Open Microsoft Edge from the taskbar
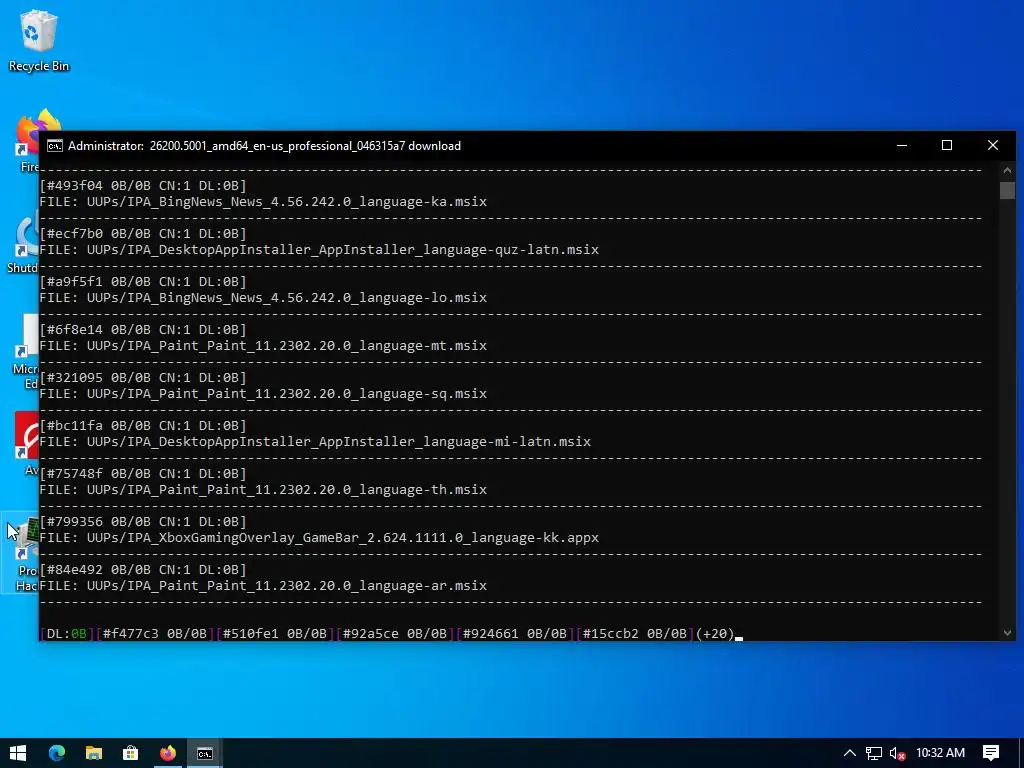 pyautogui.click(x=57, y=753)
